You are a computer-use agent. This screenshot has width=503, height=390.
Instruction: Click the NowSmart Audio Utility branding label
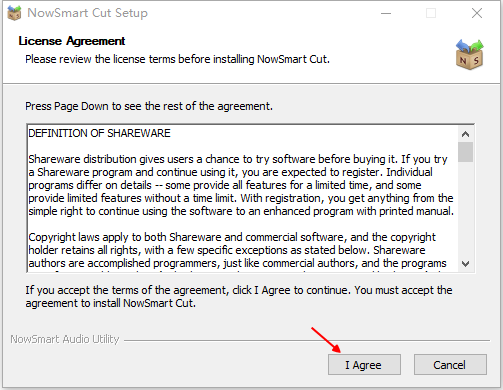(x=65, y=339)
